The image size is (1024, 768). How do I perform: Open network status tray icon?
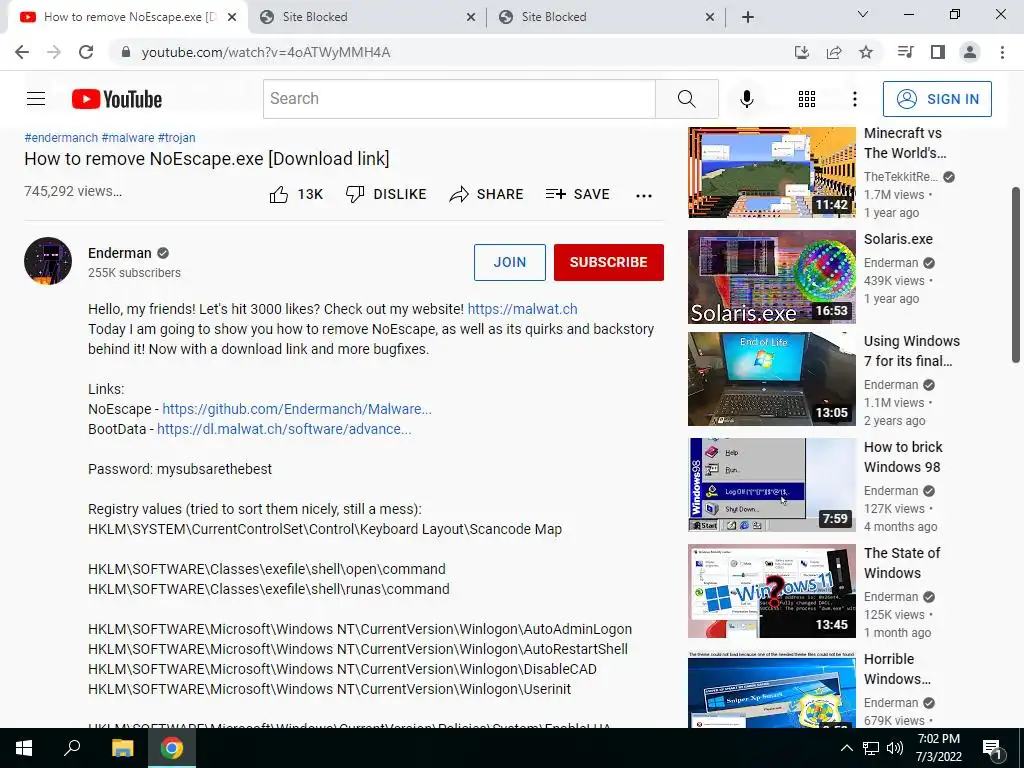871,748
